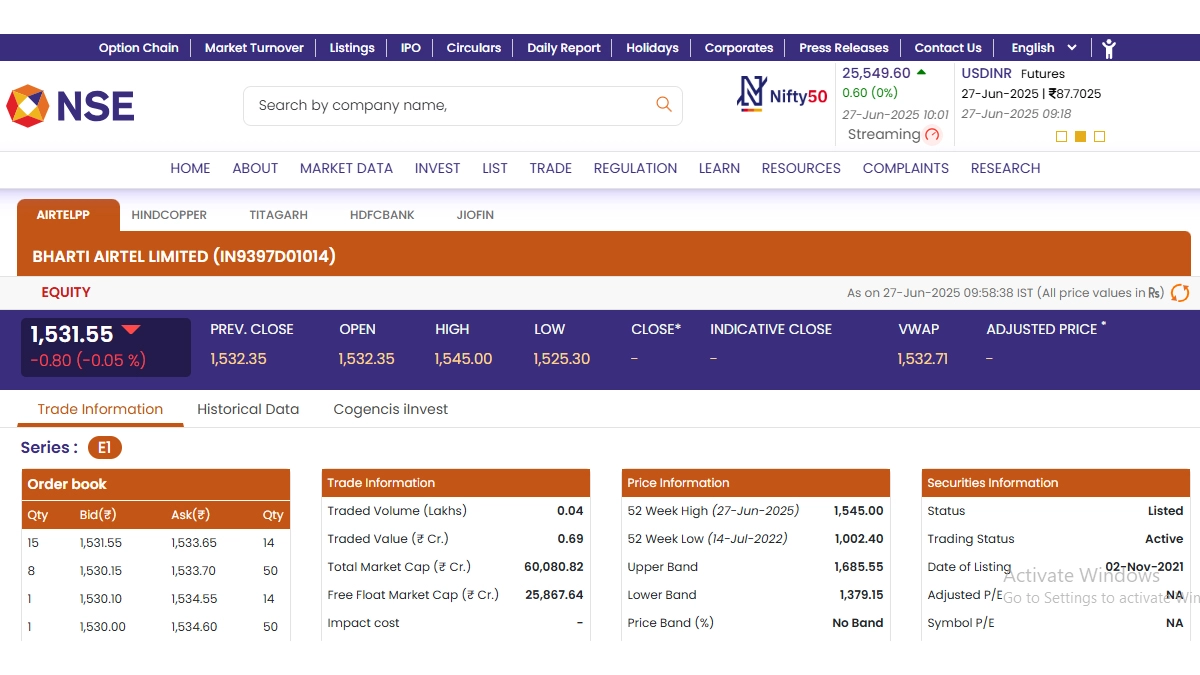Click the red down arrow beside 1,531.55
The height and width of the screenshot is (675, 1200).
click(x=131, y=331)
